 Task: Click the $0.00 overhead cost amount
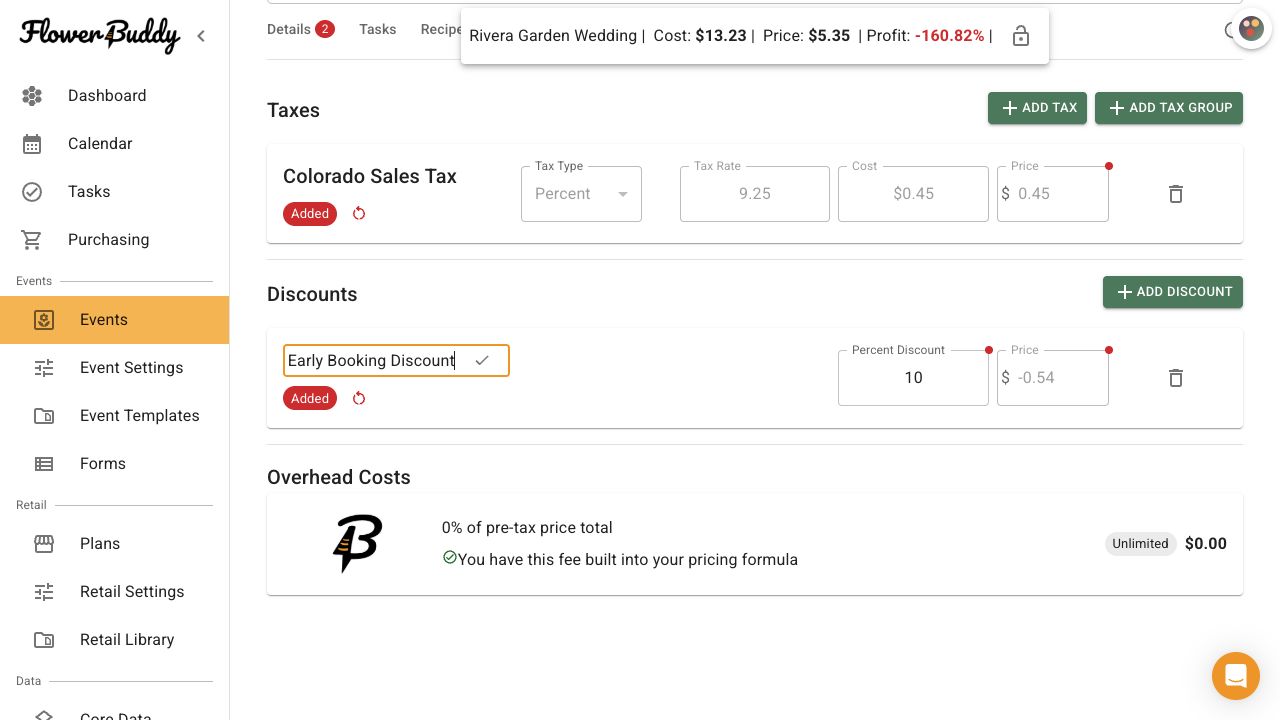[1206, 544]
